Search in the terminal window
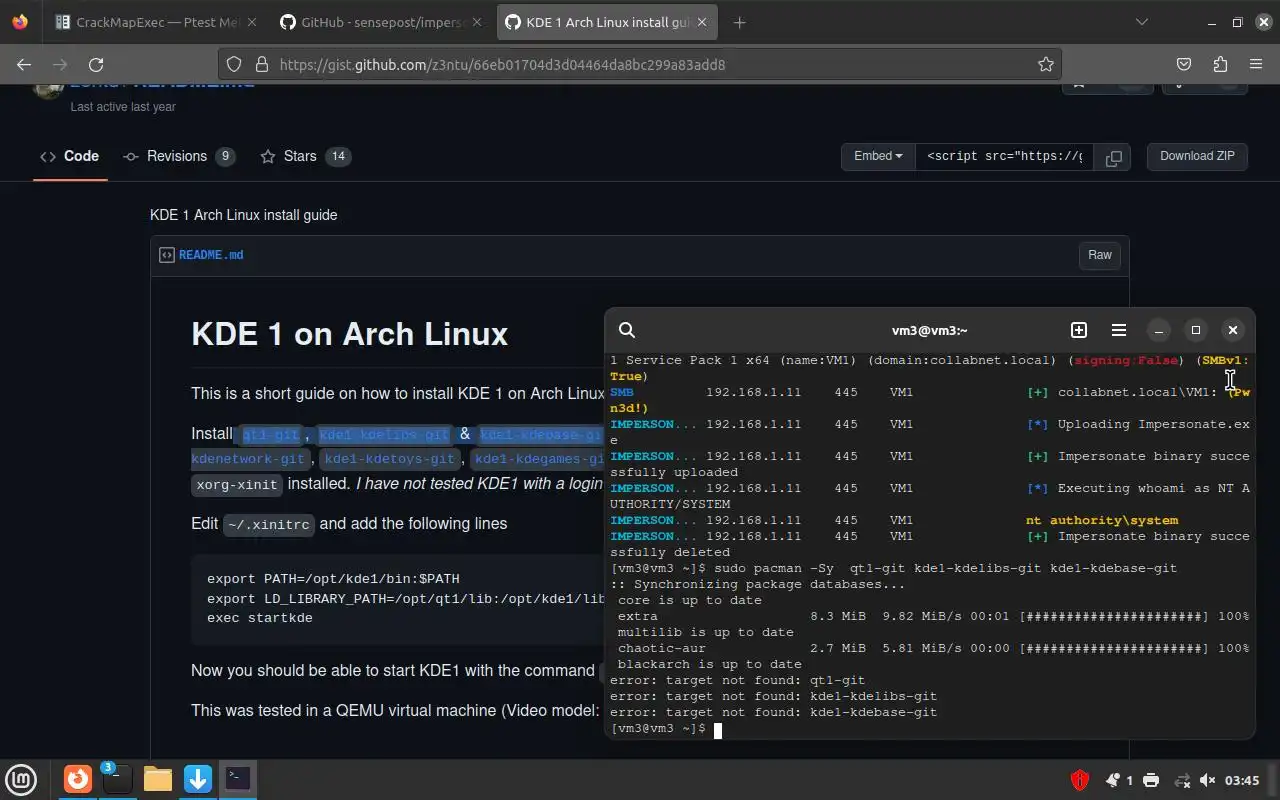1280x800 pixels. pyautogui.click(x=627, y=330)
